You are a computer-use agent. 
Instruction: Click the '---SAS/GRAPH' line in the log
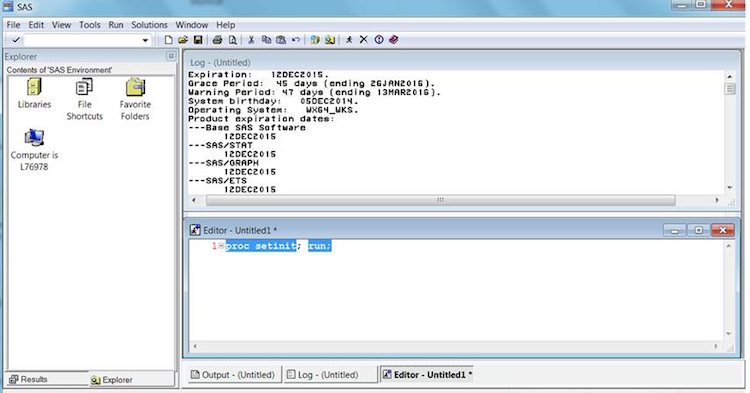tap(223, 163)
